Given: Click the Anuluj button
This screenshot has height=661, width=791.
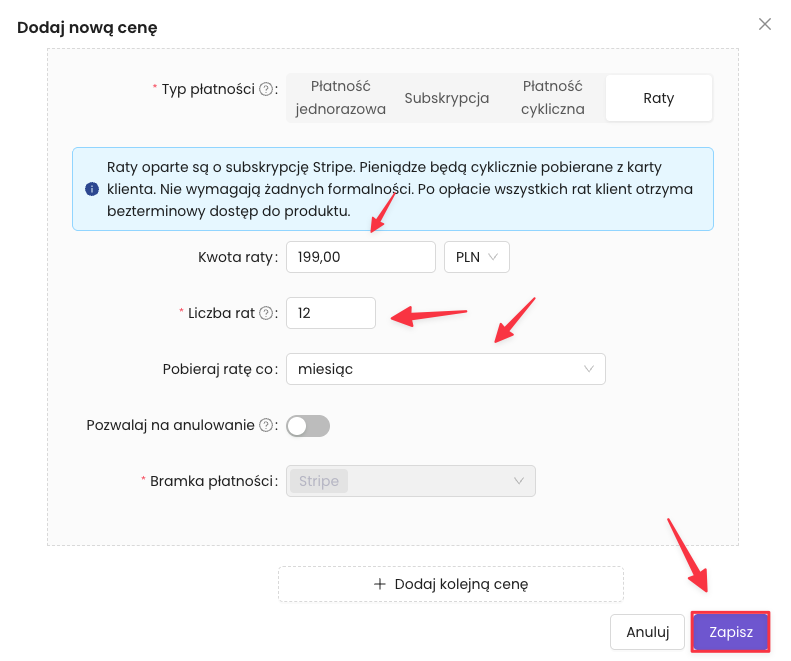Looking at the screenshot, I should 647,632.
